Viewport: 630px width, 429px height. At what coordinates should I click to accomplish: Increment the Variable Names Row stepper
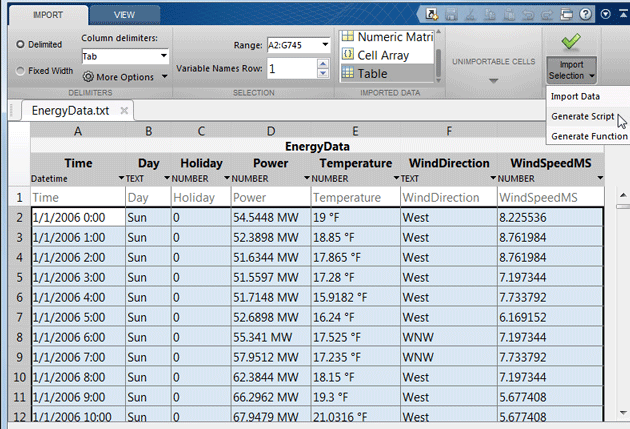[x=323, y=63]
